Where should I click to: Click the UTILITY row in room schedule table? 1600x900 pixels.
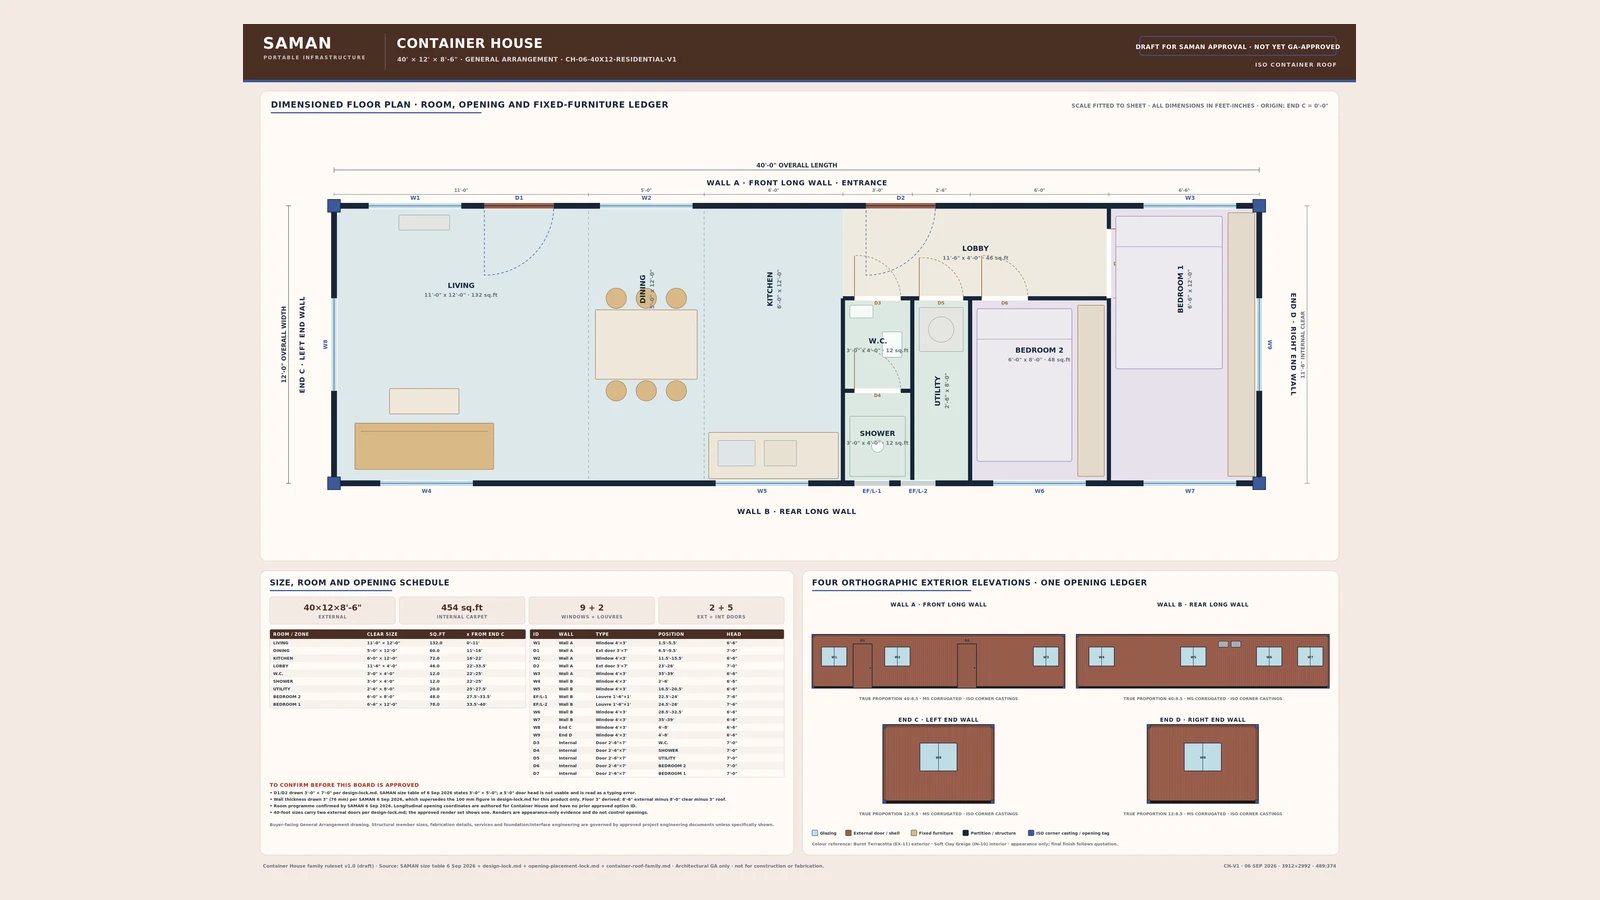[397, 689]
